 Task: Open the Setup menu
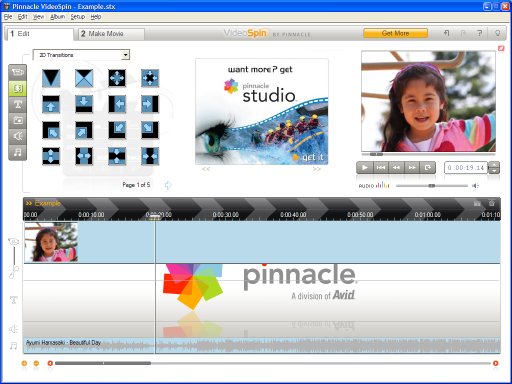click(78, 17)
